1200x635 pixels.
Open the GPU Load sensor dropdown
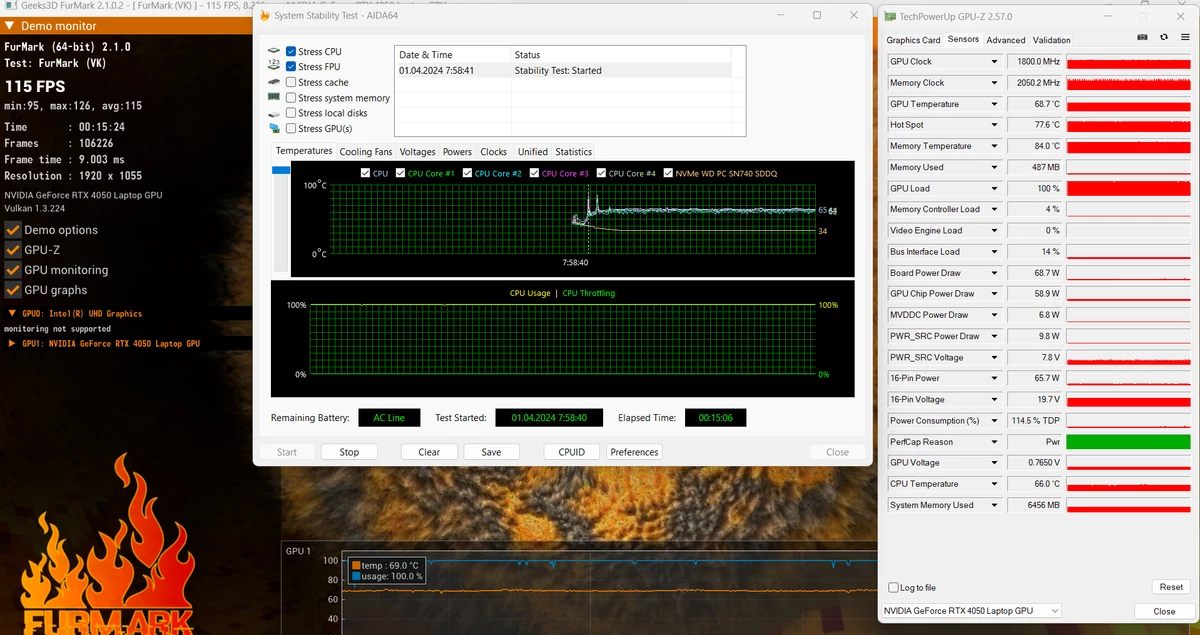994,188
